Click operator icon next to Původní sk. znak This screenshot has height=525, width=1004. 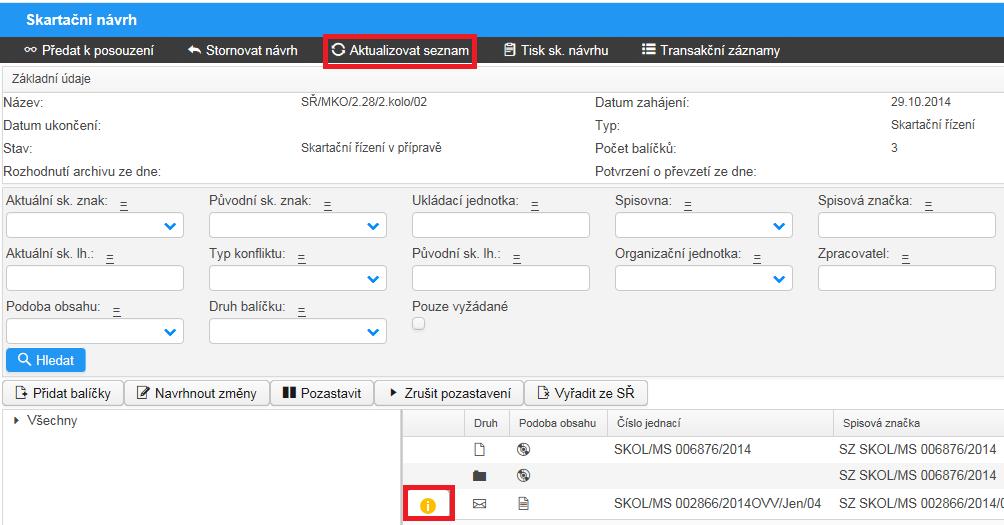click(x=327, y=206)
